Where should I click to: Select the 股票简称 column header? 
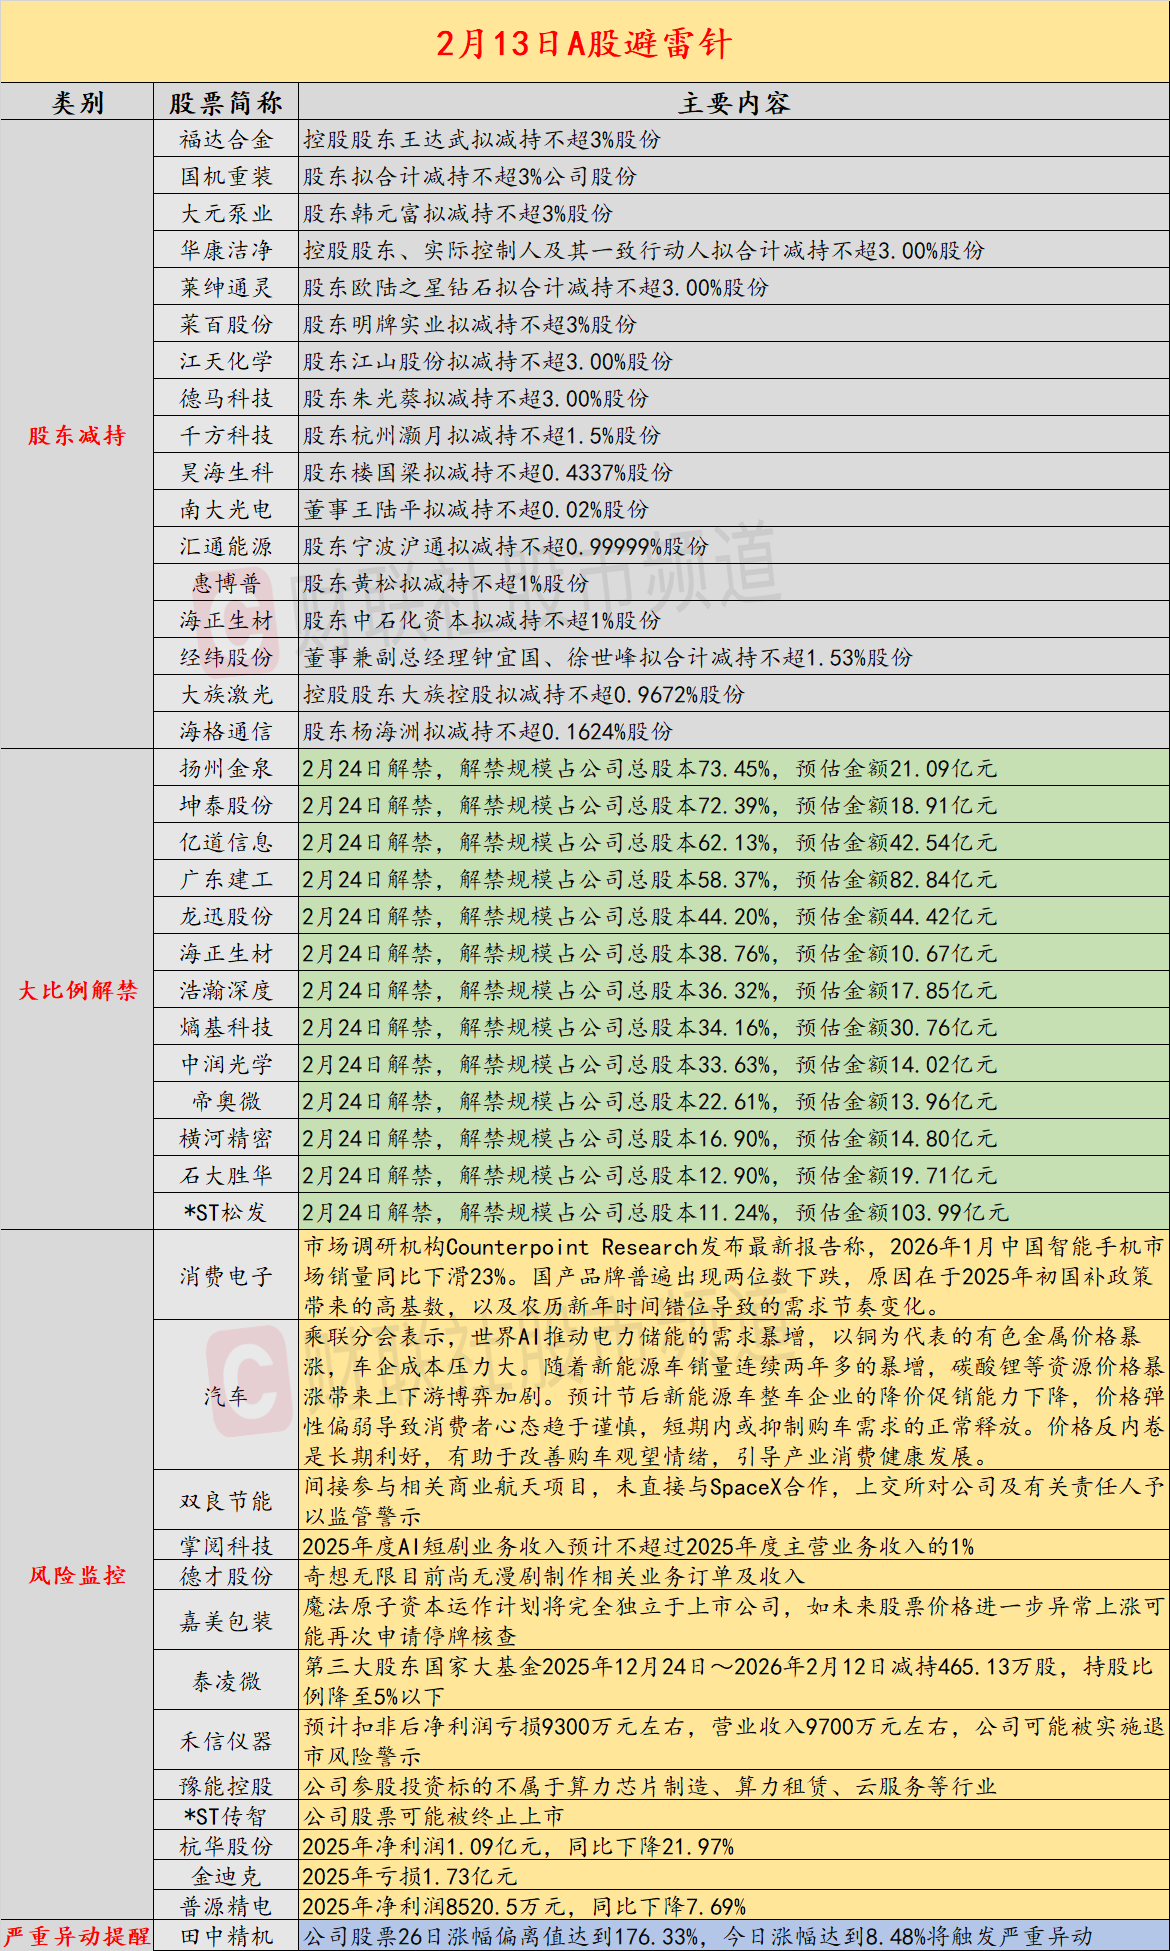[x=226, y=103]
